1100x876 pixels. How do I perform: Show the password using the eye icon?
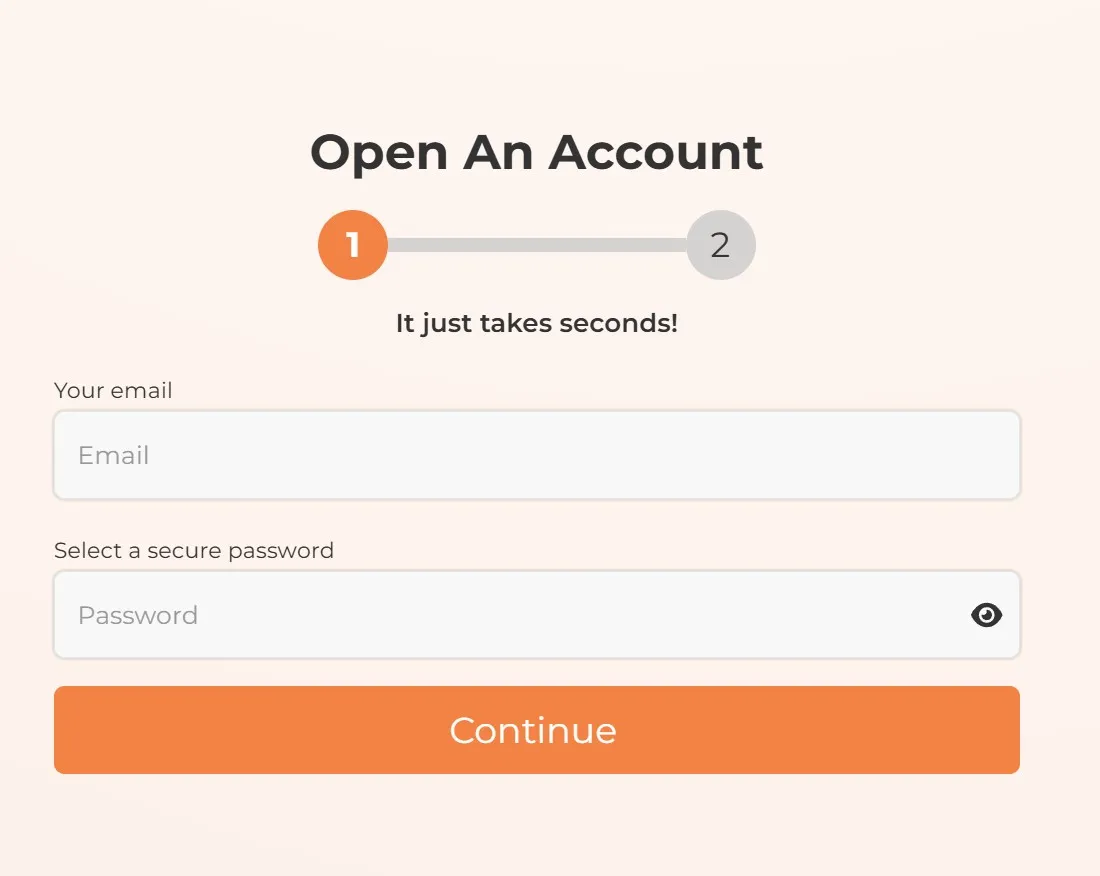[x=986, y=615]
